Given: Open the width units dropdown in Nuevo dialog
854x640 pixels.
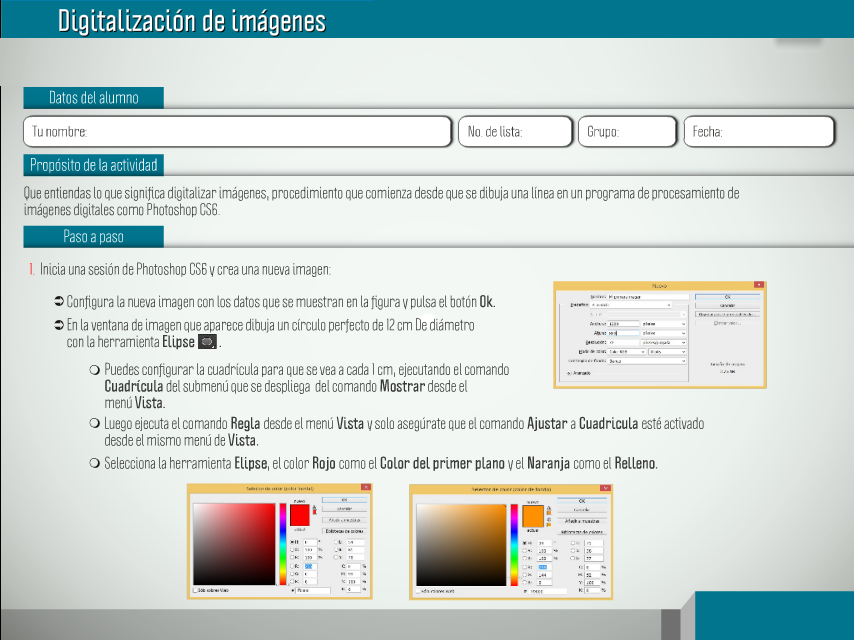Looking at the screenshot, I should coord(663,324).
